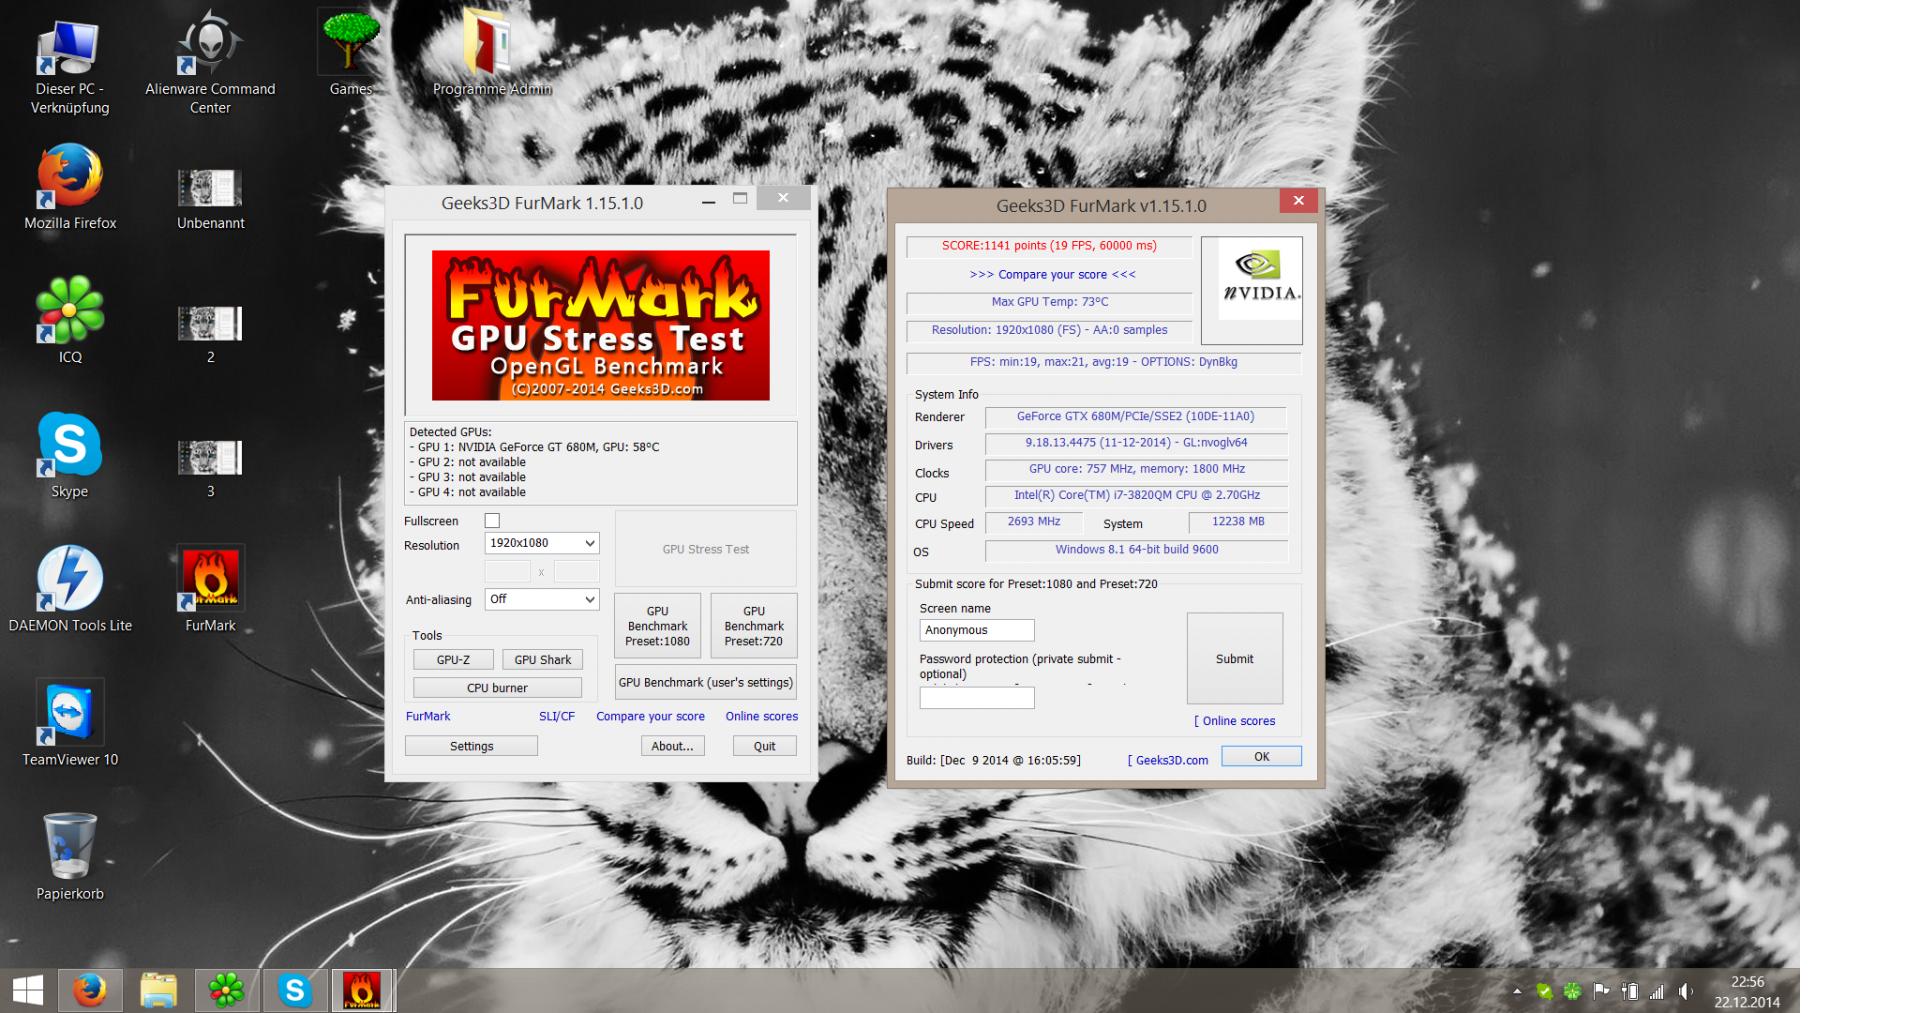Open File Explorer from taskbar
The width and height of the screenshot is (1920, 1013).
click(158, 991)
